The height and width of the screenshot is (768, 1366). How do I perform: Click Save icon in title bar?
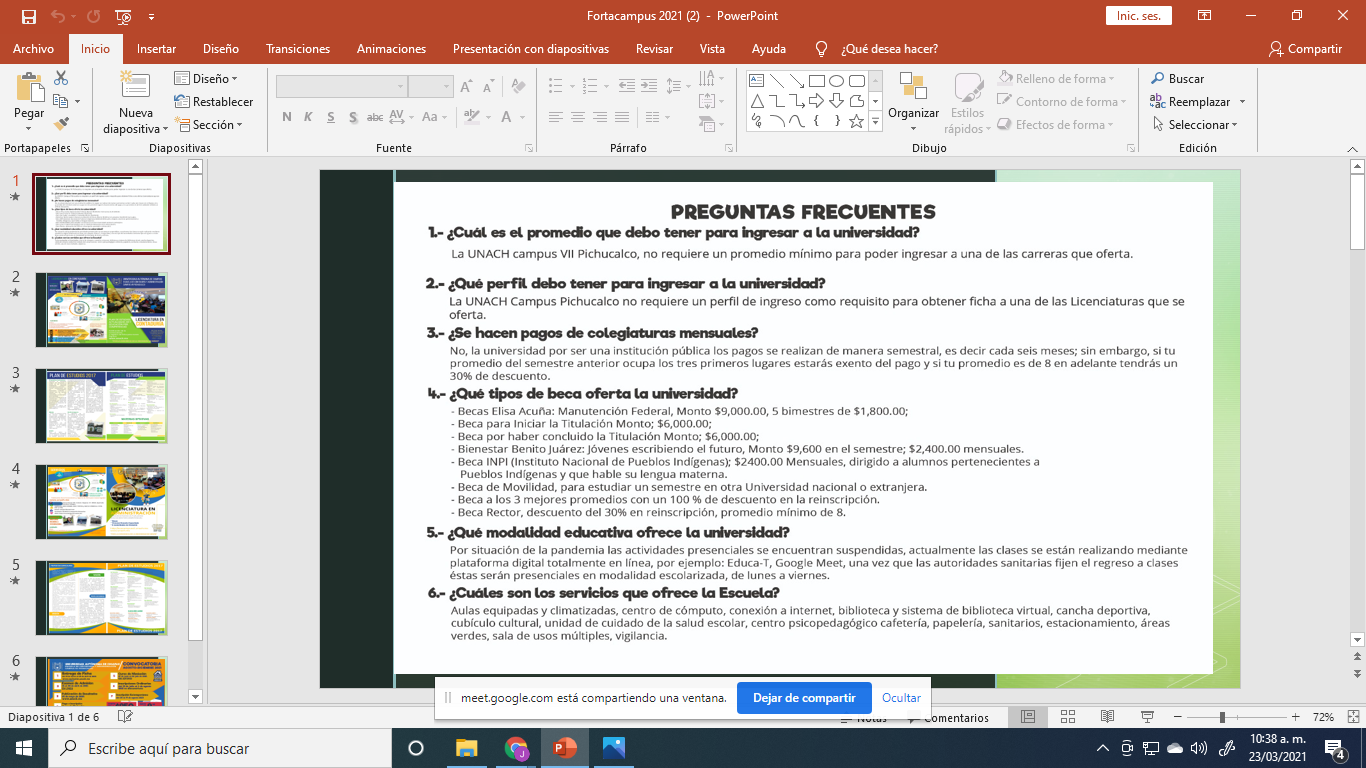pos(29,17)
